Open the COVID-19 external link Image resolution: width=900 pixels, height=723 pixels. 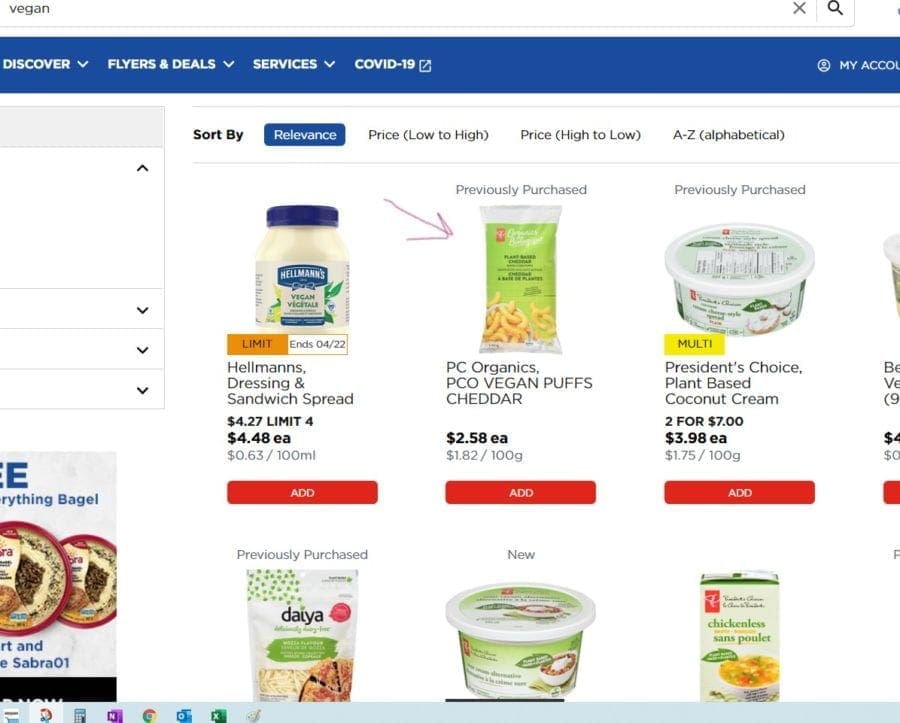[x=393, y=64]
